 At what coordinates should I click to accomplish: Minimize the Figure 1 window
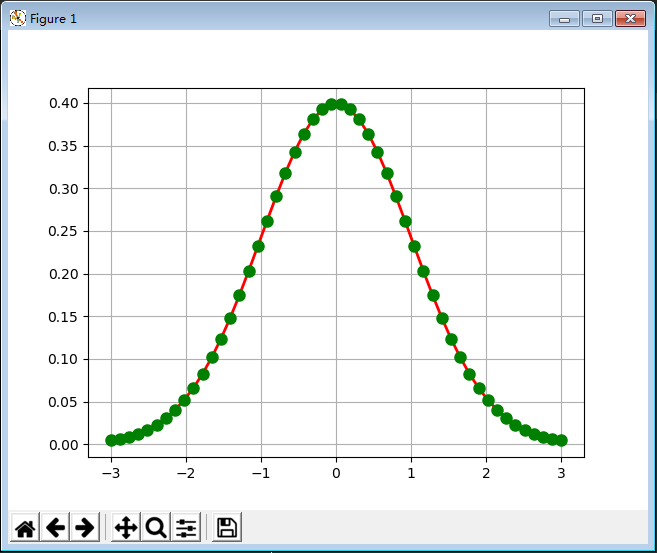(564, 19)
